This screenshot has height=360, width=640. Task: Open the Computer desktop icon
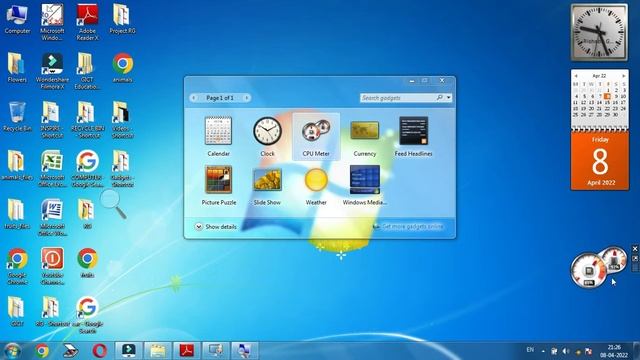coord(17,20)
